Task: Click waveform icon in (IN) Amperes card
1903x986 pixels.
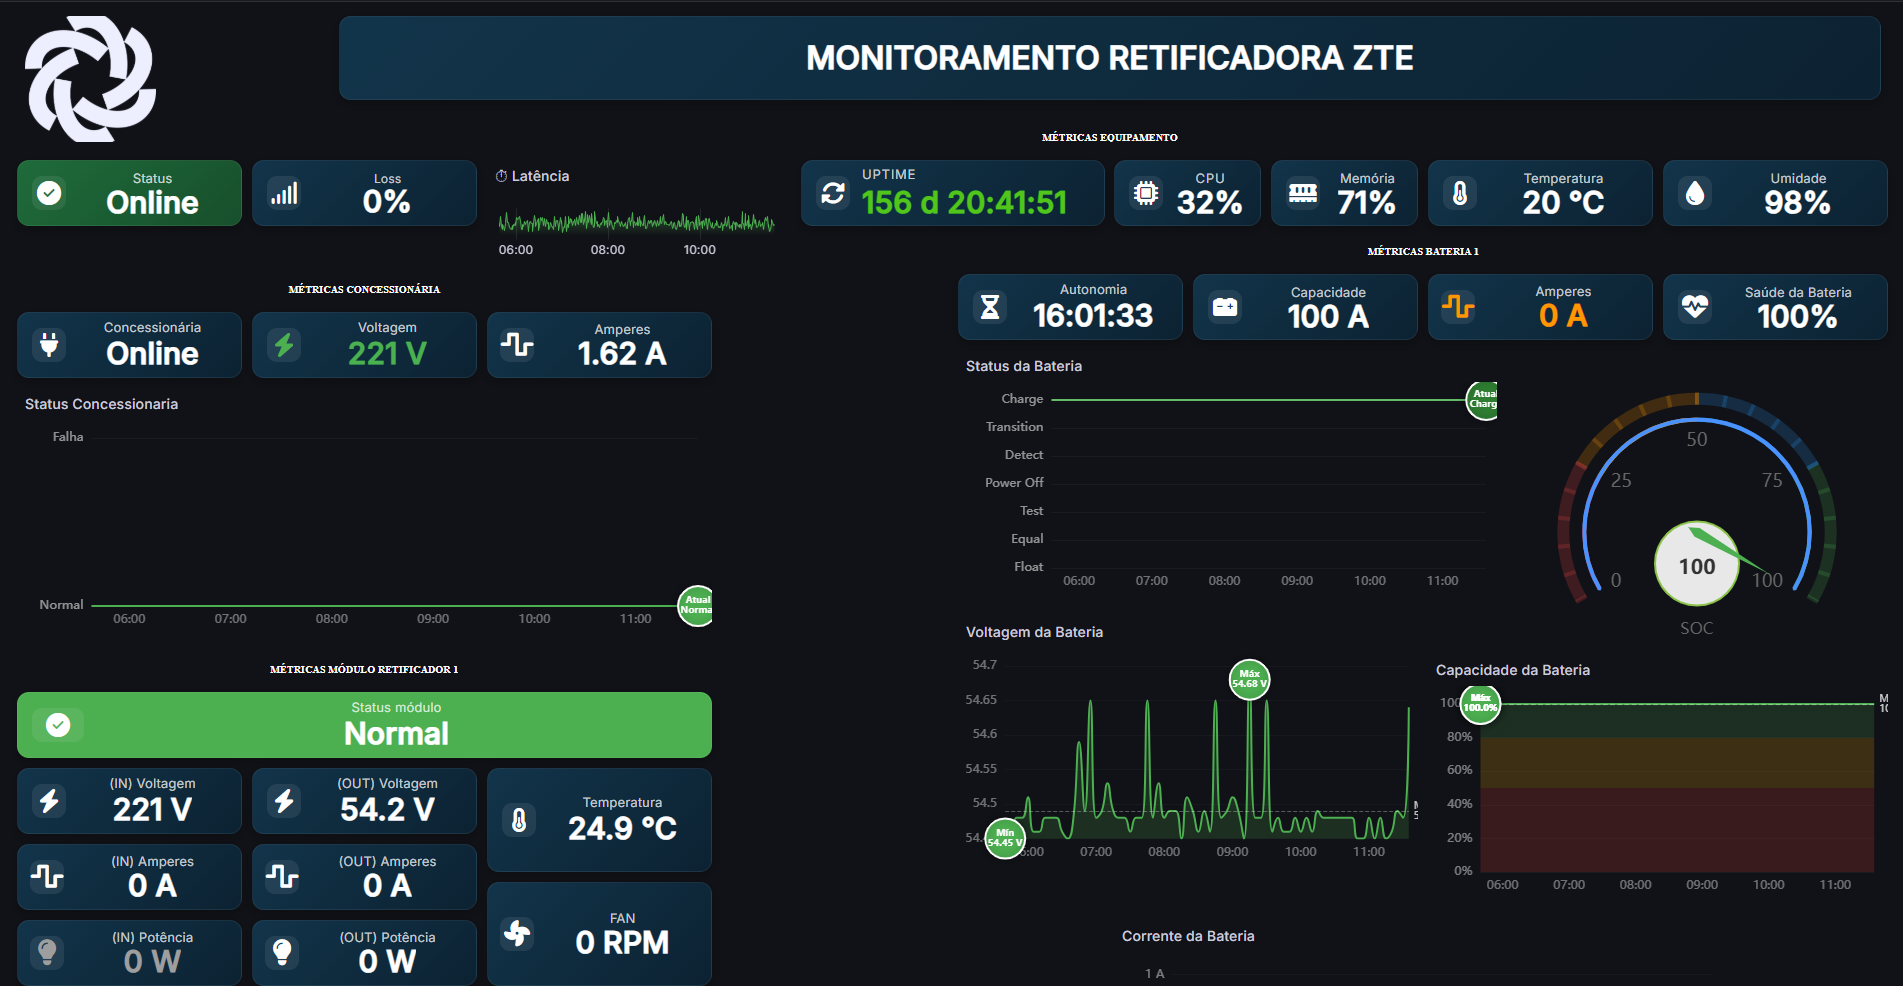Action: [x=48, y=877]
